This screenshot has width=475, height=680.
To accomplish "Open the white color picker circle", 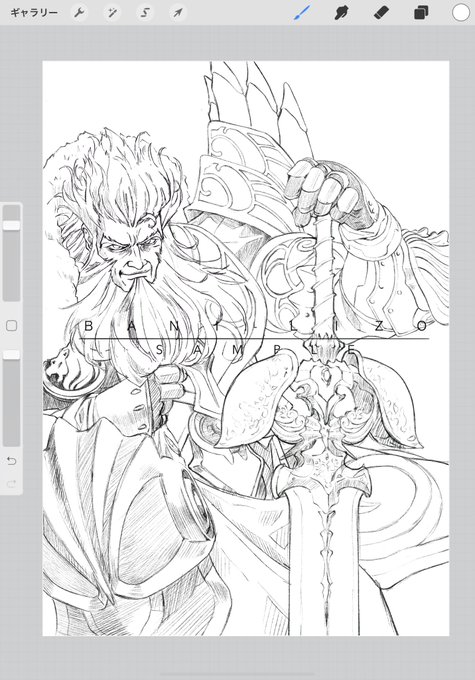I will [x=461, y=13].
